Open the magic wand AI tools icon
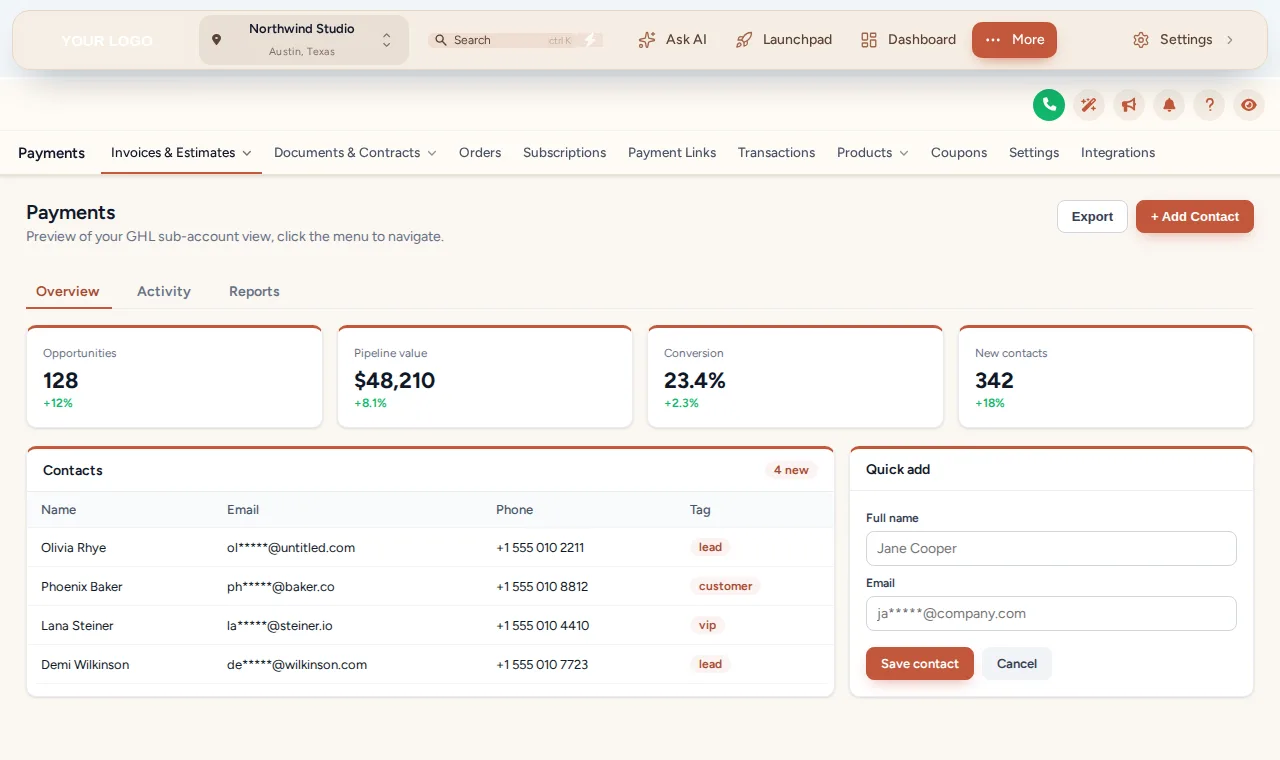 pos(1089,105)
